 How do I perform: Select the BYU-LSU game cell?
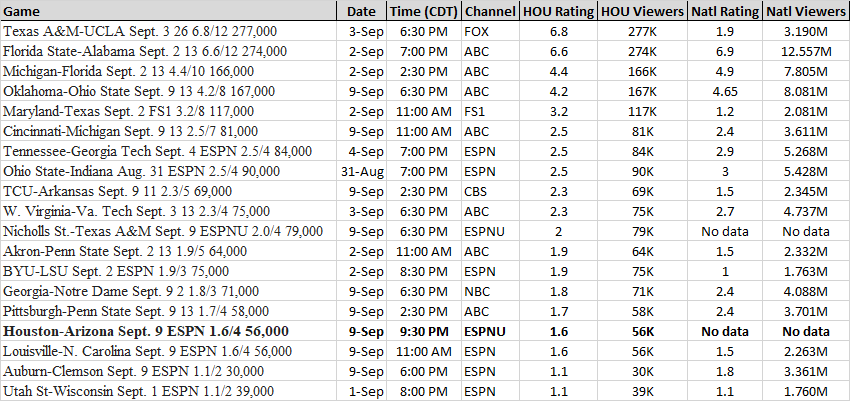[168, 271]
